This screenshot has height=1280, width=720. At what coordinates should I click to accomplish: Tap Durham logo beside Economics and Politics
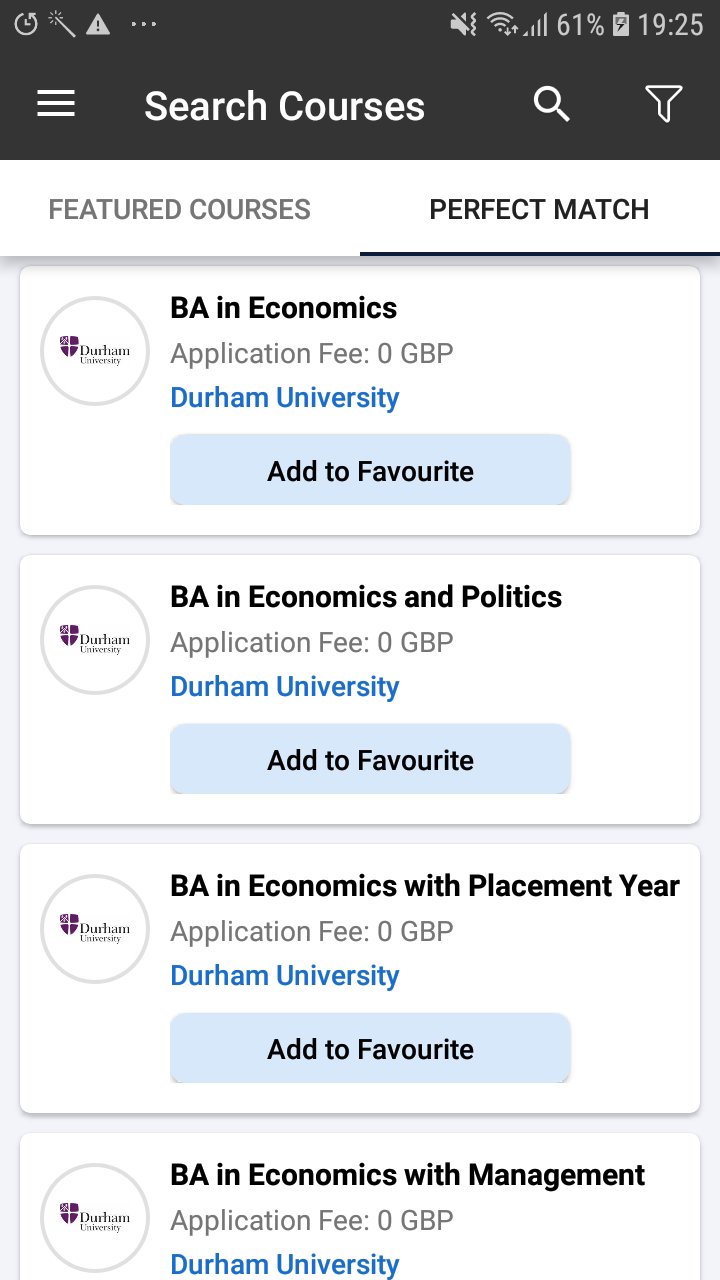click(94, 640)
